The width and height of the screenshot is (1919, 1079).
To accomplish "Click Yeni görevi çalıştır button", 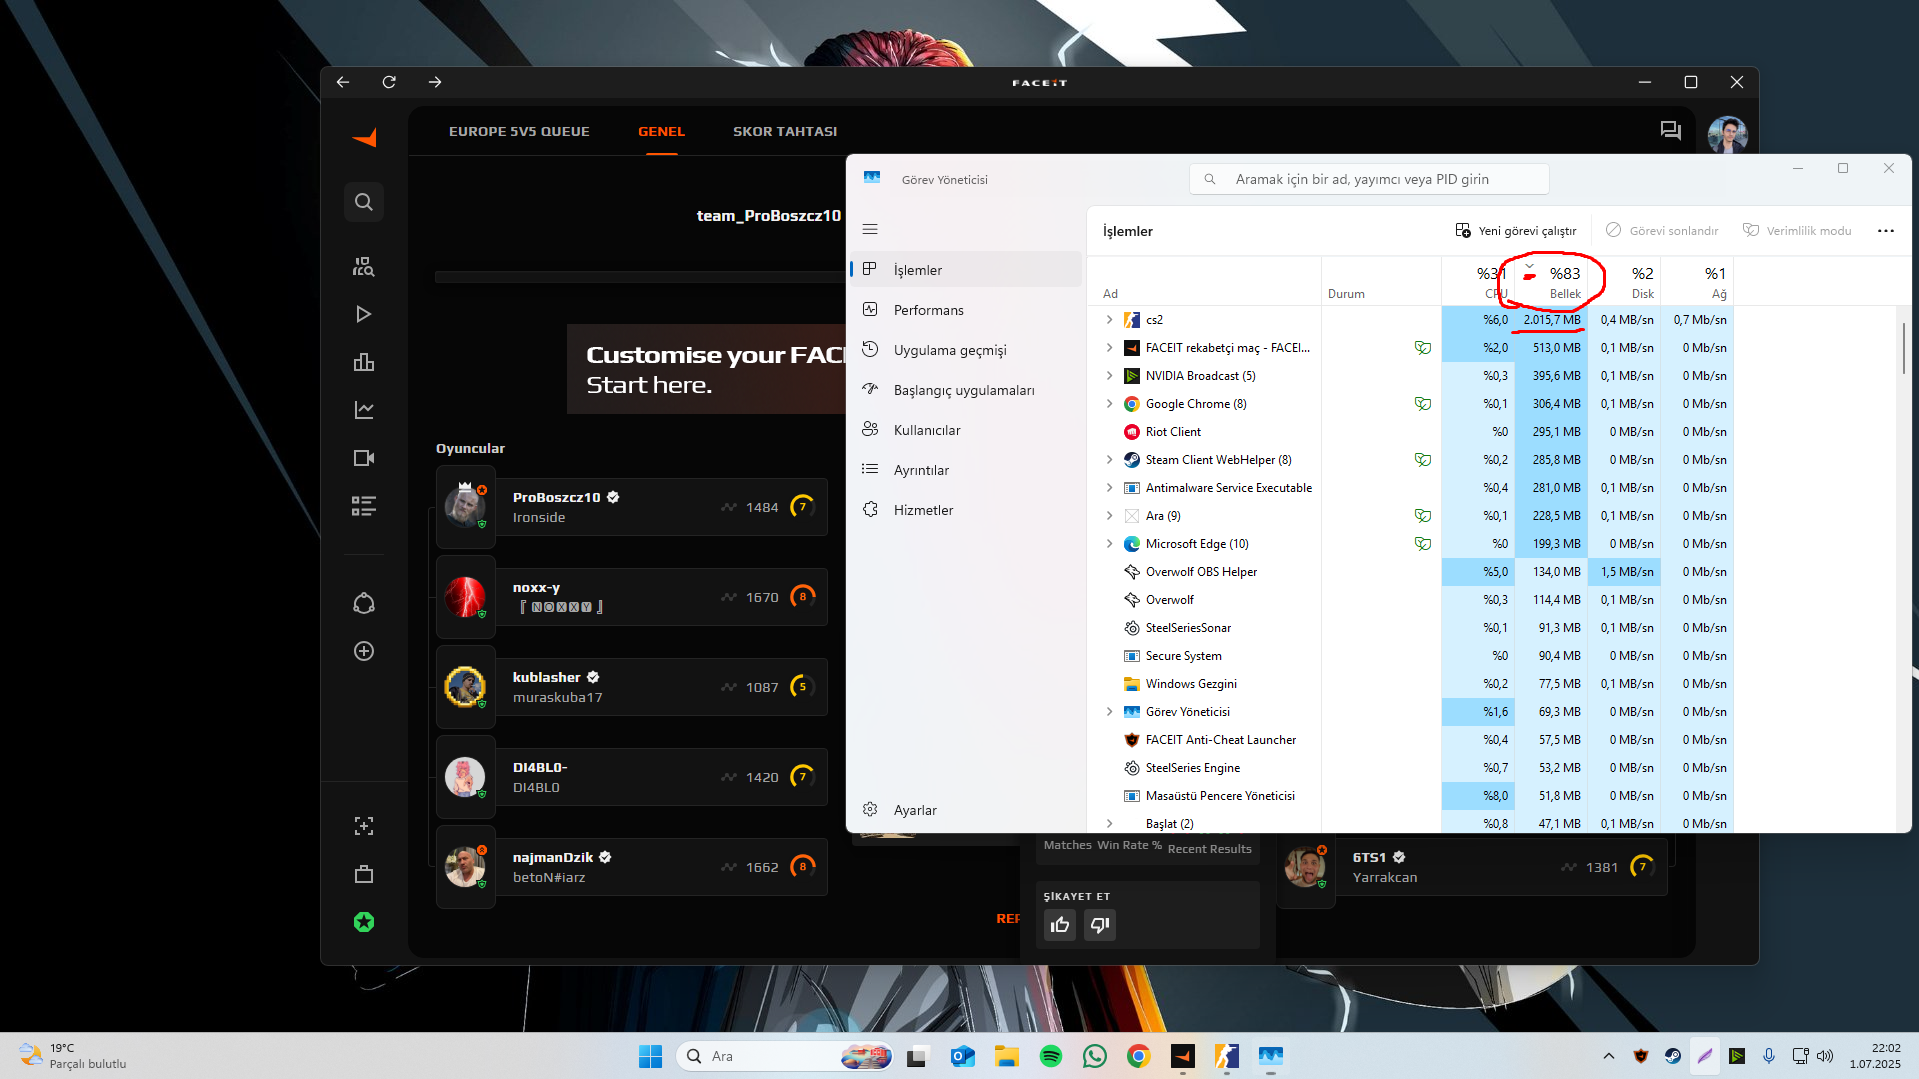I will pos(1515,231).
